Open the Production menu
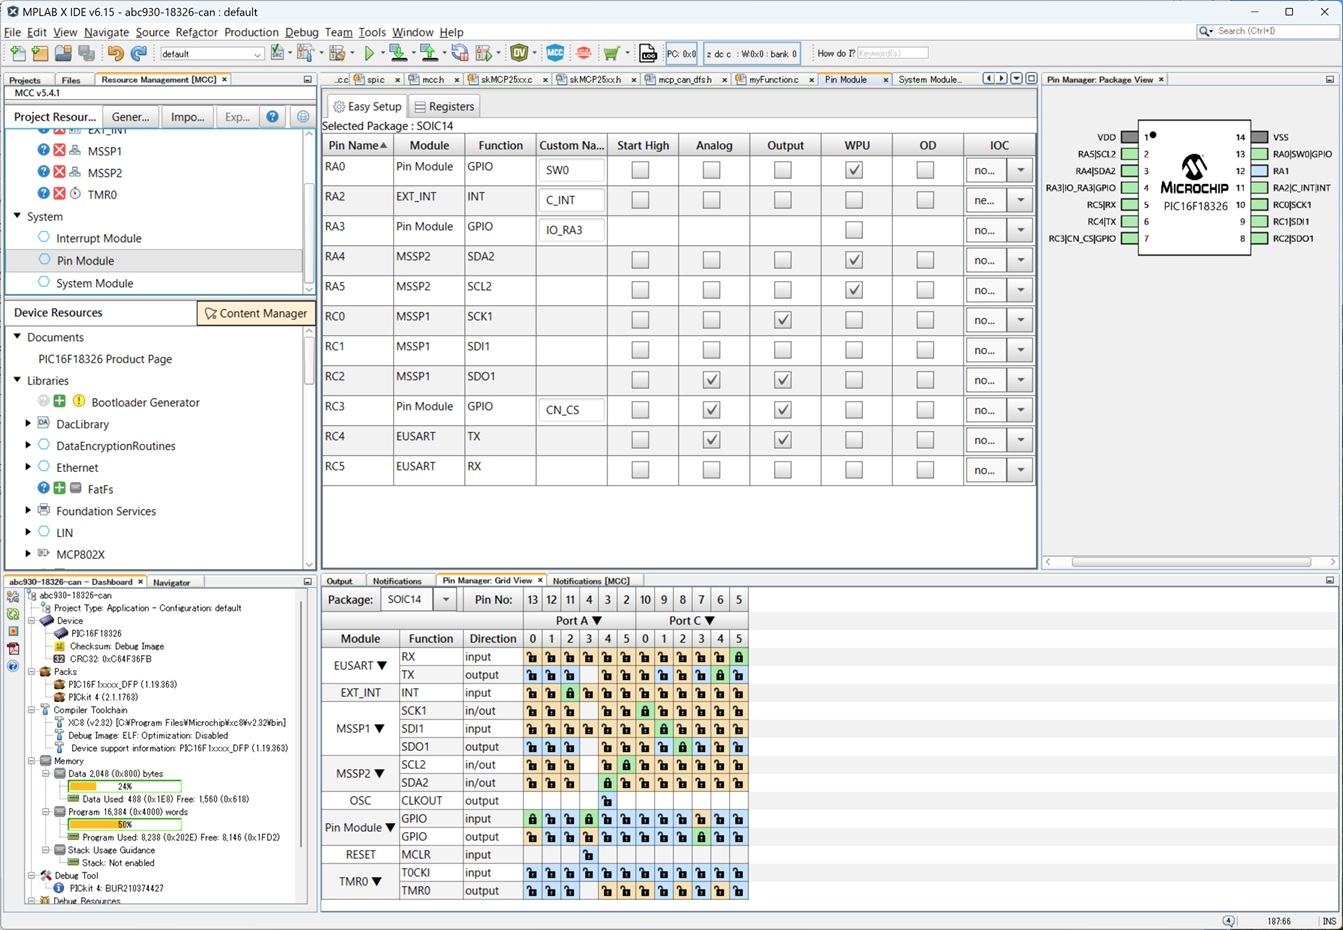This screenshot has width=1343, height=930. point(251,32)
